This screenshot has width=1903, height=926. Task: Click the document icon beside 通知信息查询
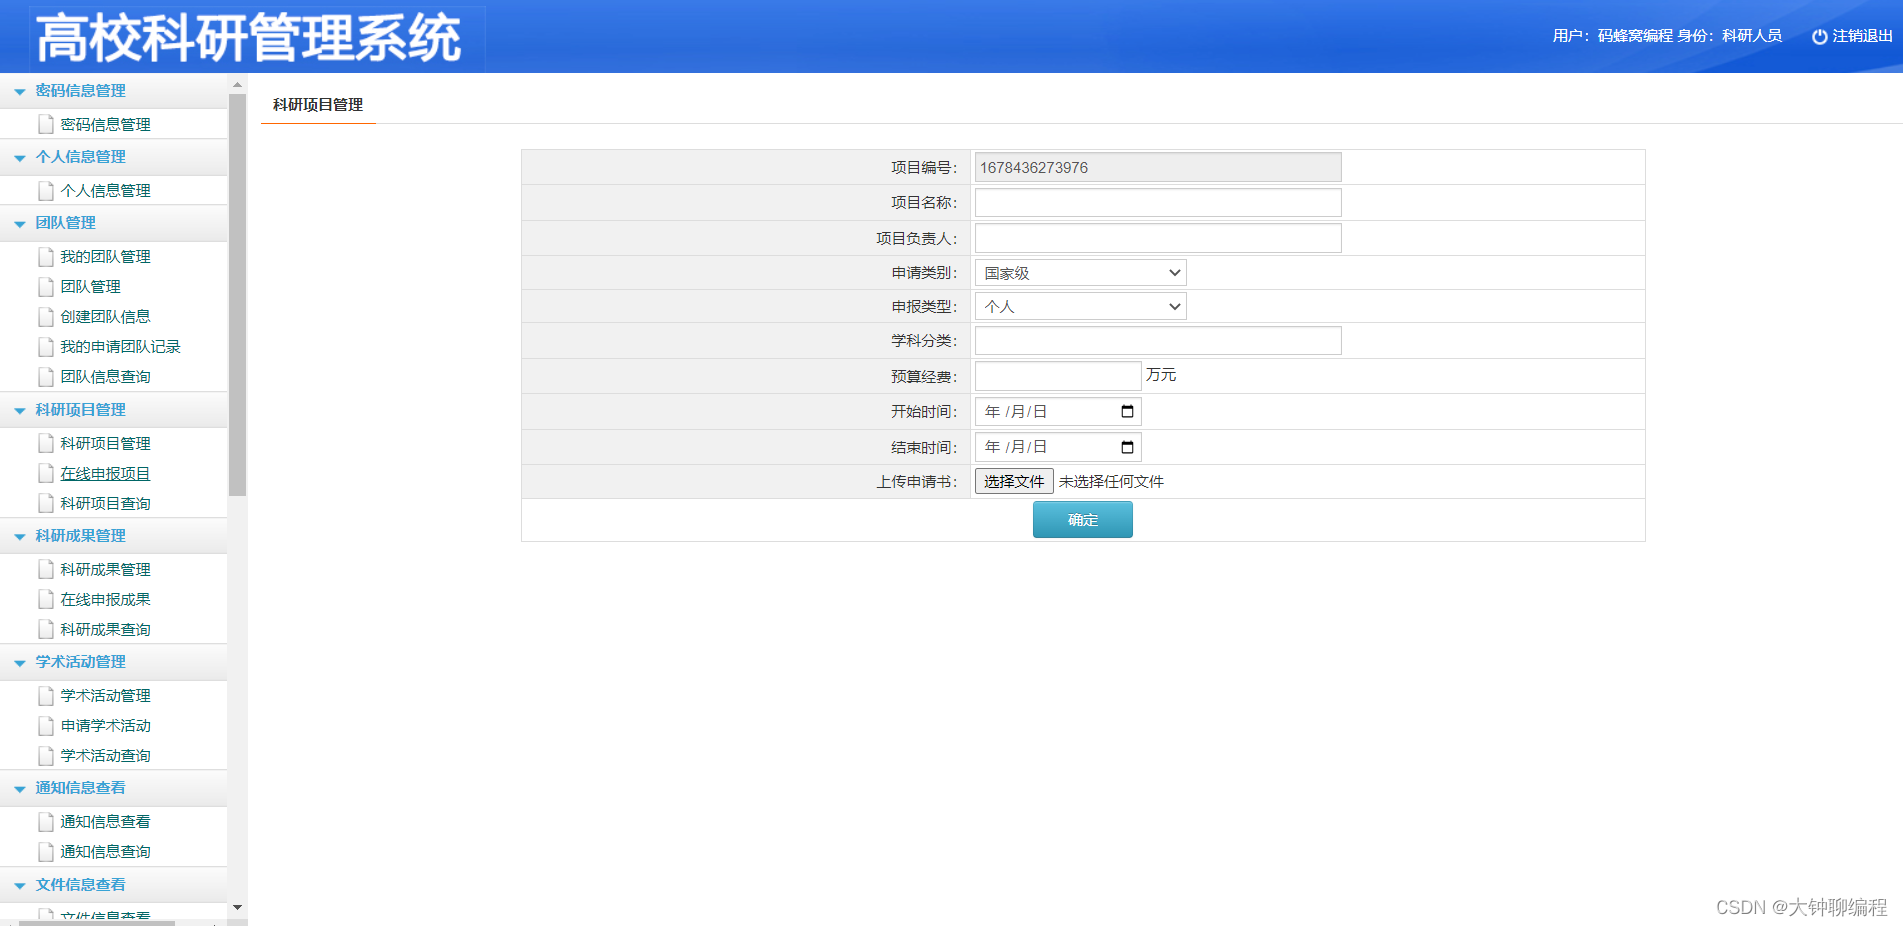coord(46,851)
